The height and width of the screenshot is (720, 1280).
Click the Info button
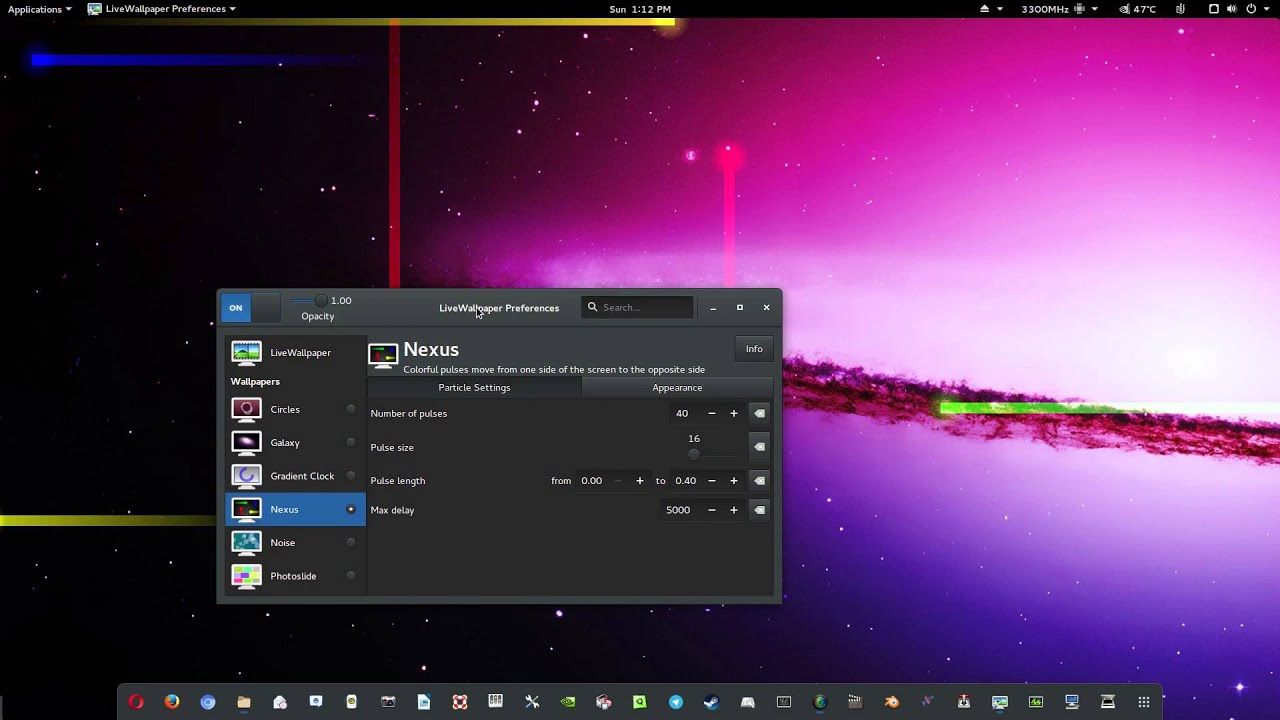754,349
